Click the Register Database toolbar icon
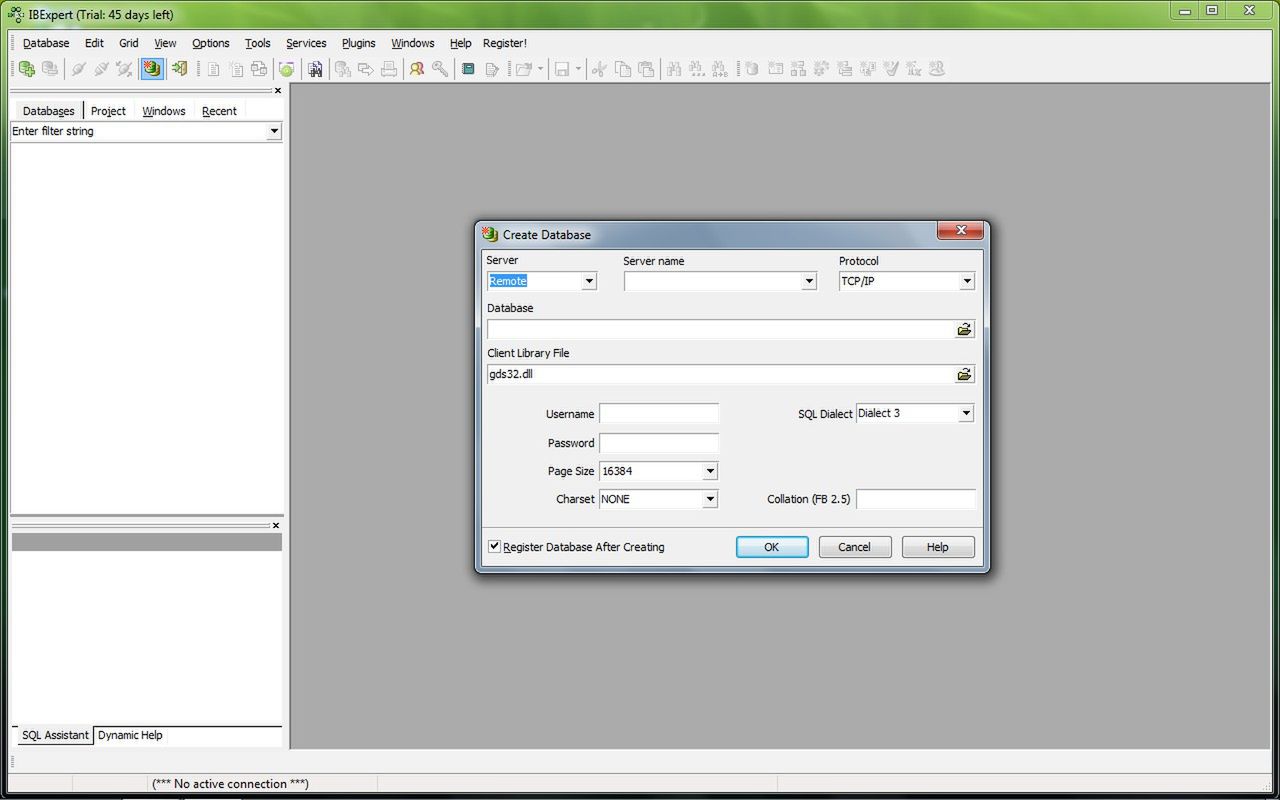1280x800 pixels. 27,69
